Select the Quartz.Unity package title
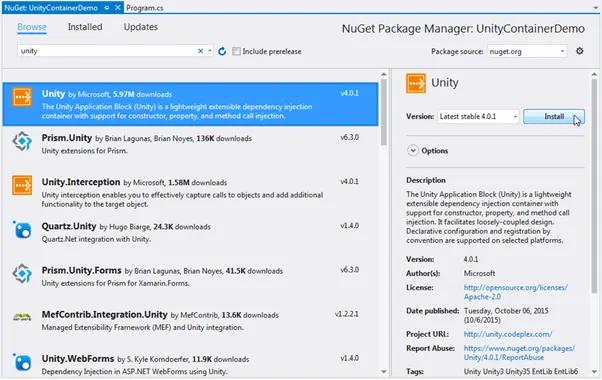Viewport: 602px width, 380px height. pyautogui.click(x=69, y=226)
